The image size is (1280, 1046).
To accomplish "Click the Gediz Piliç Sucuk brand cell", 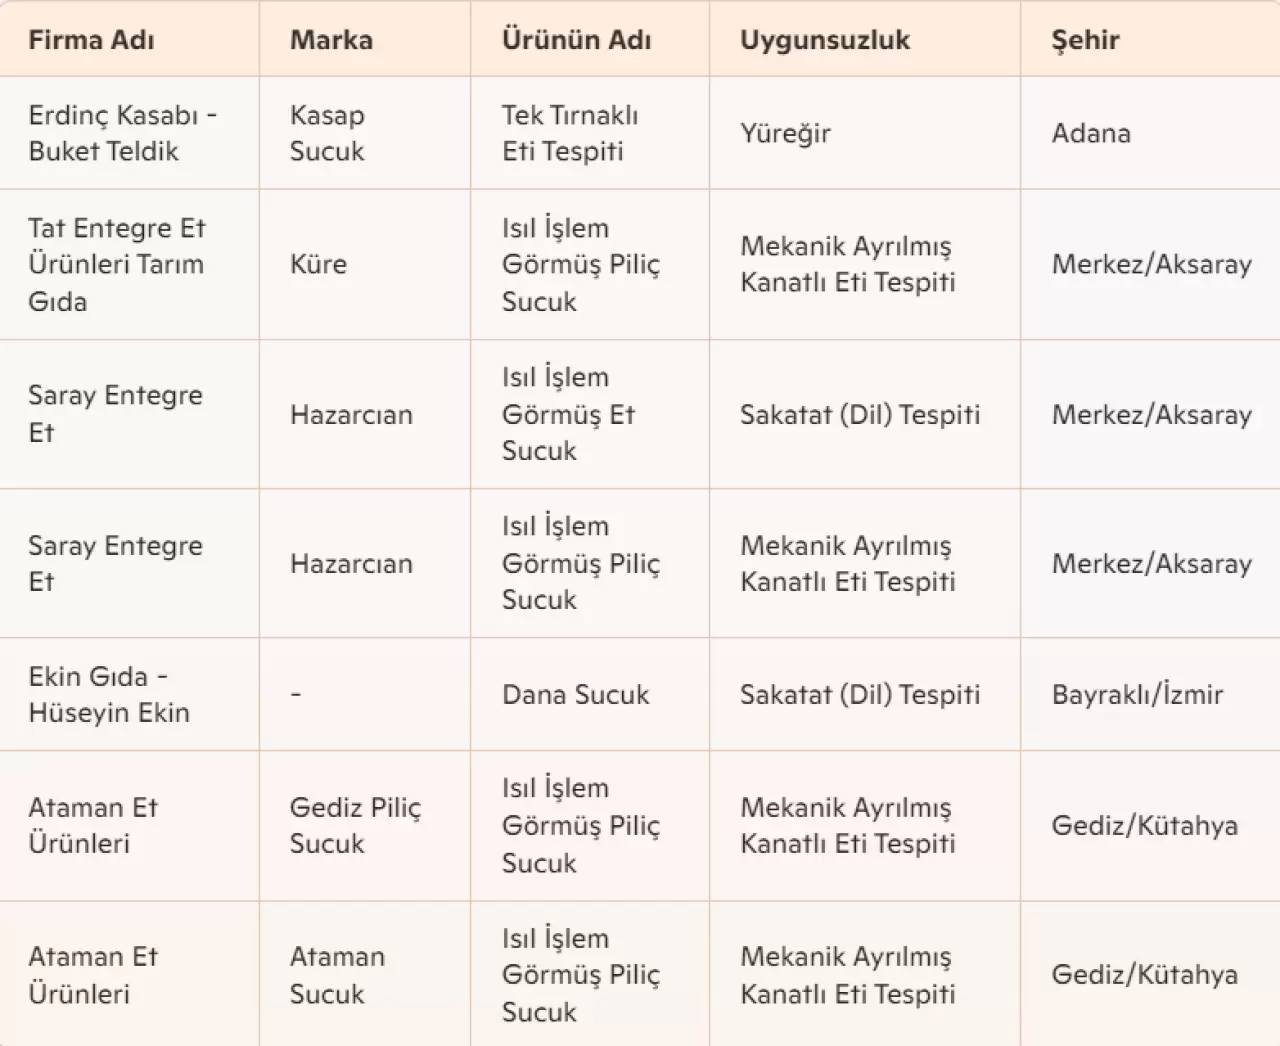I will coord(355,825).
